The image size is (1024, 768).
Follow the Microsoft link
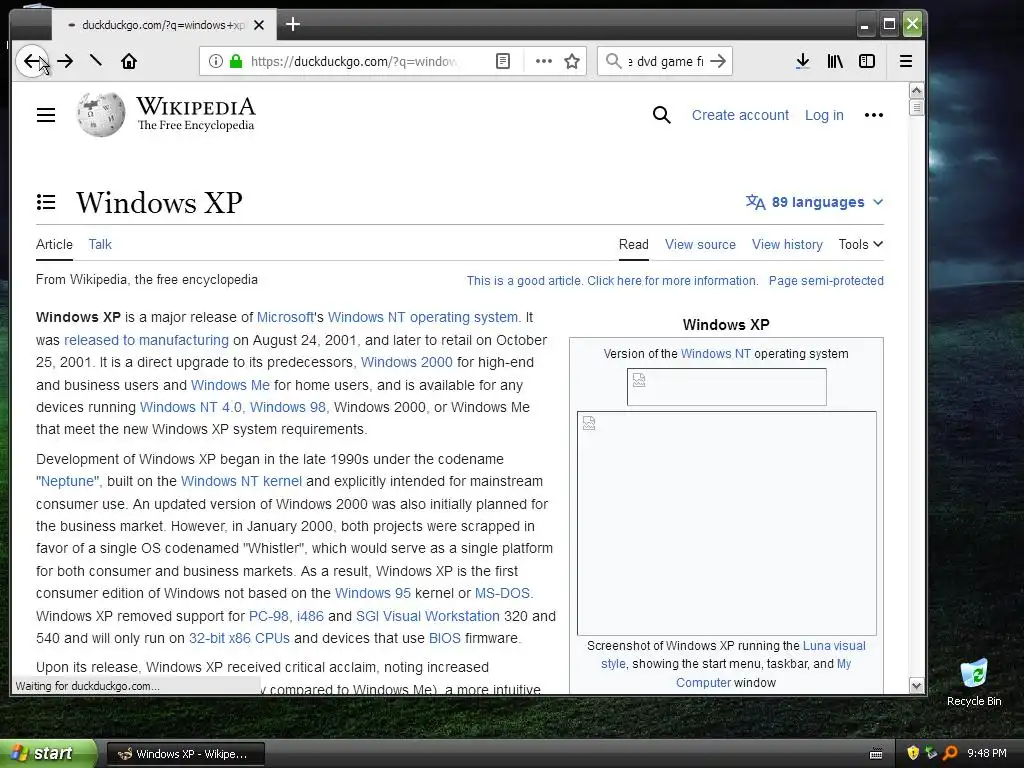(285, 317)
